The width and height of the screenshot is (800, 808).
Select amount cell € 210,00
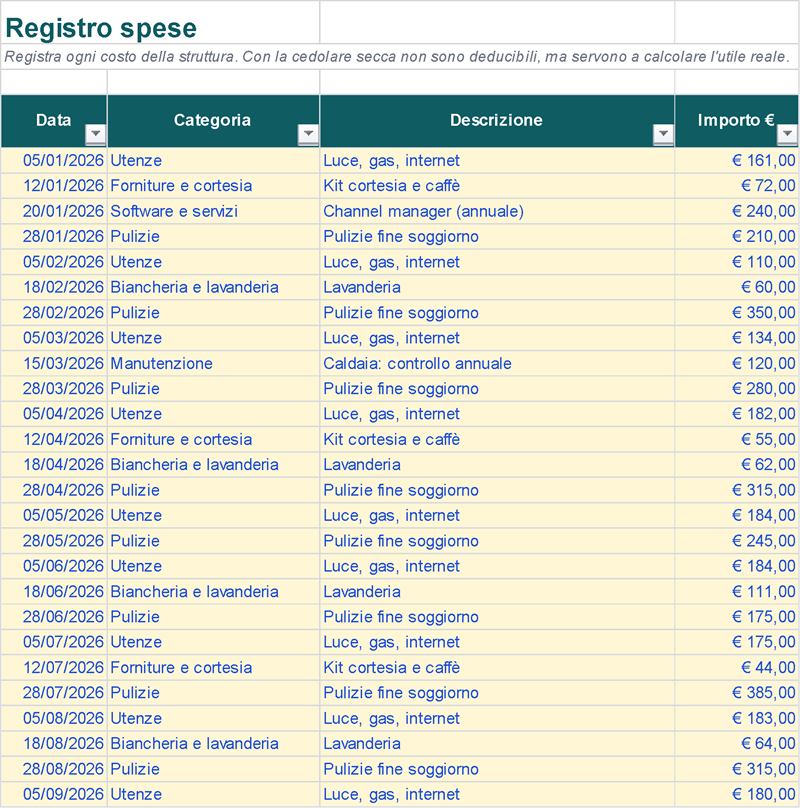pos(737,237)
